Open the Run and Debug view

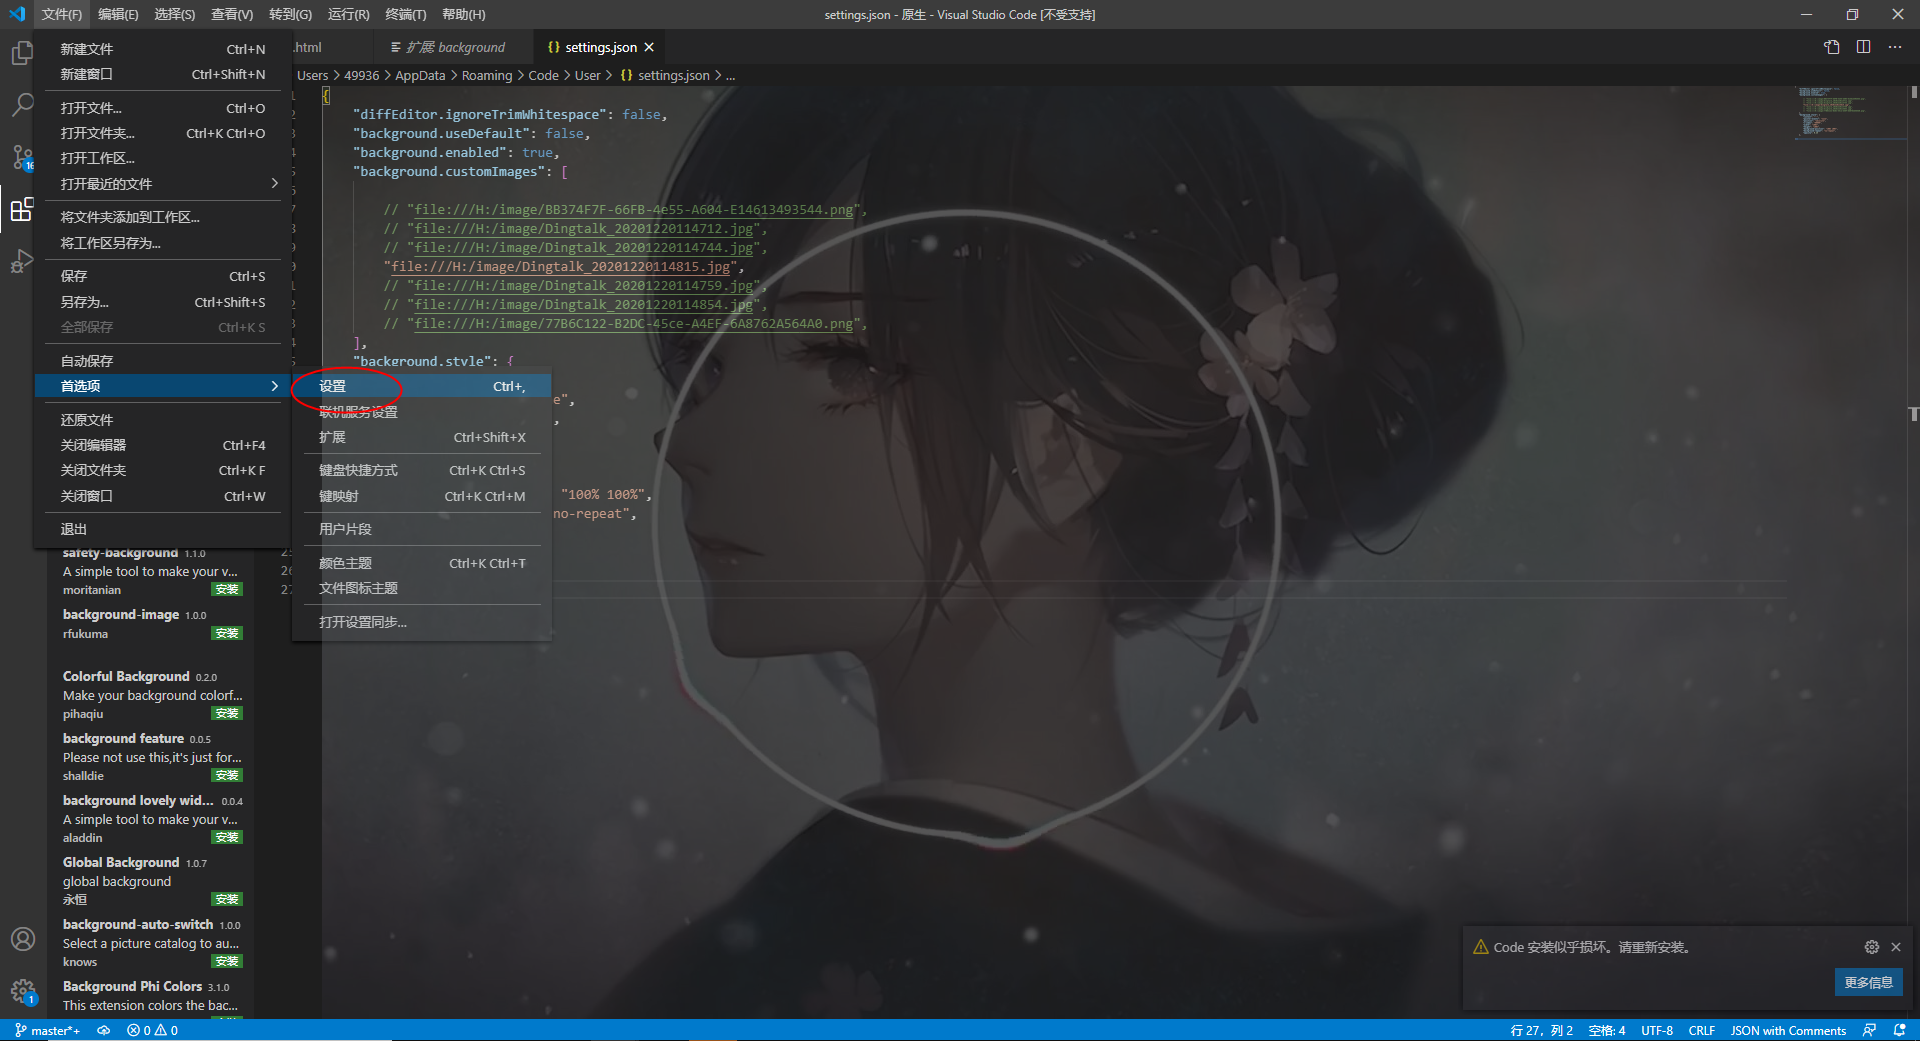(22, 262)
